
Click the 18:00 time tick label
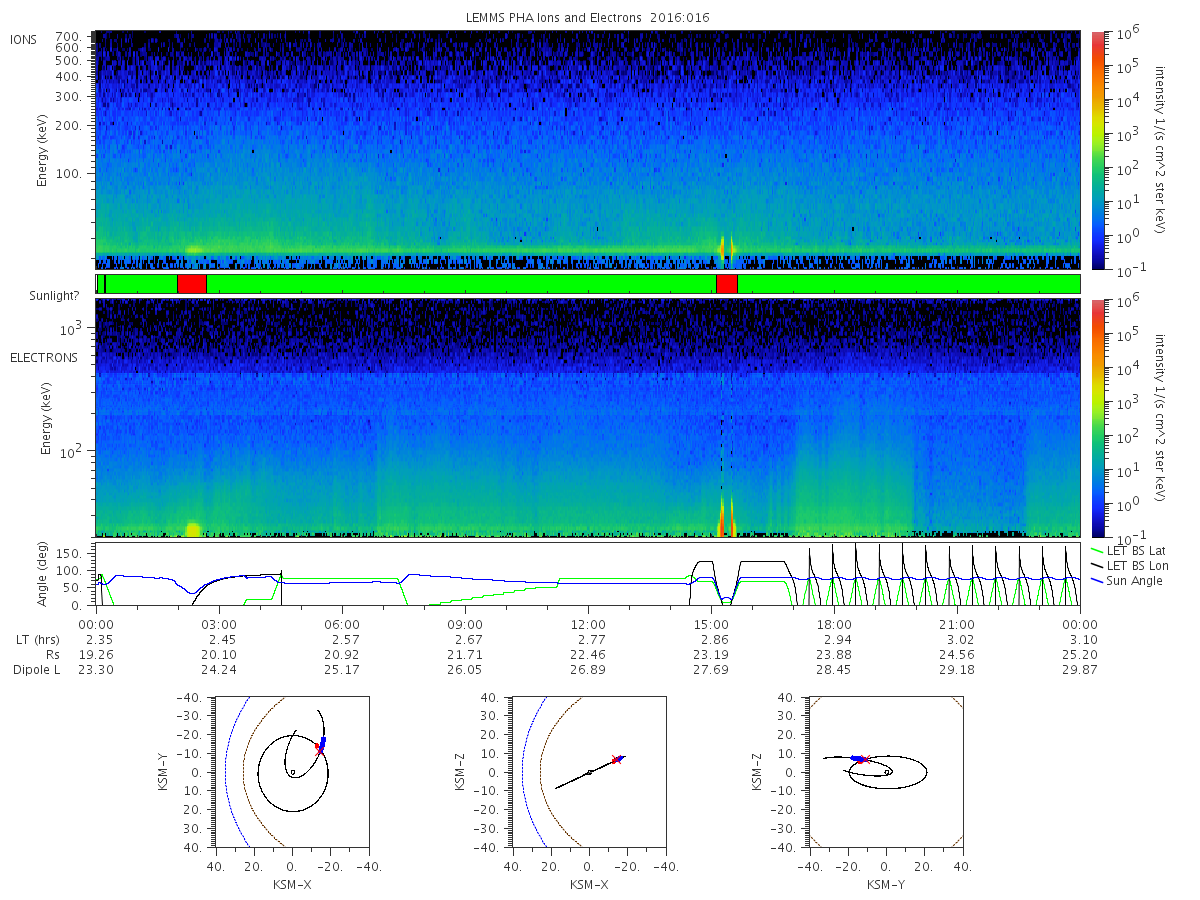[x=834, y=623]
